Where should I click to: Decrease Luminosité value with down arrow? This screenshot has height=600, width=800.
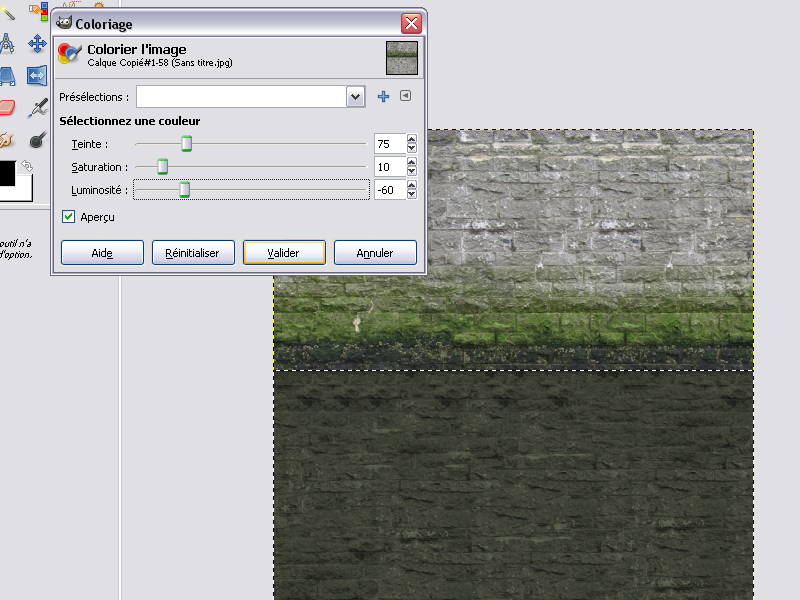click(412, 194)
